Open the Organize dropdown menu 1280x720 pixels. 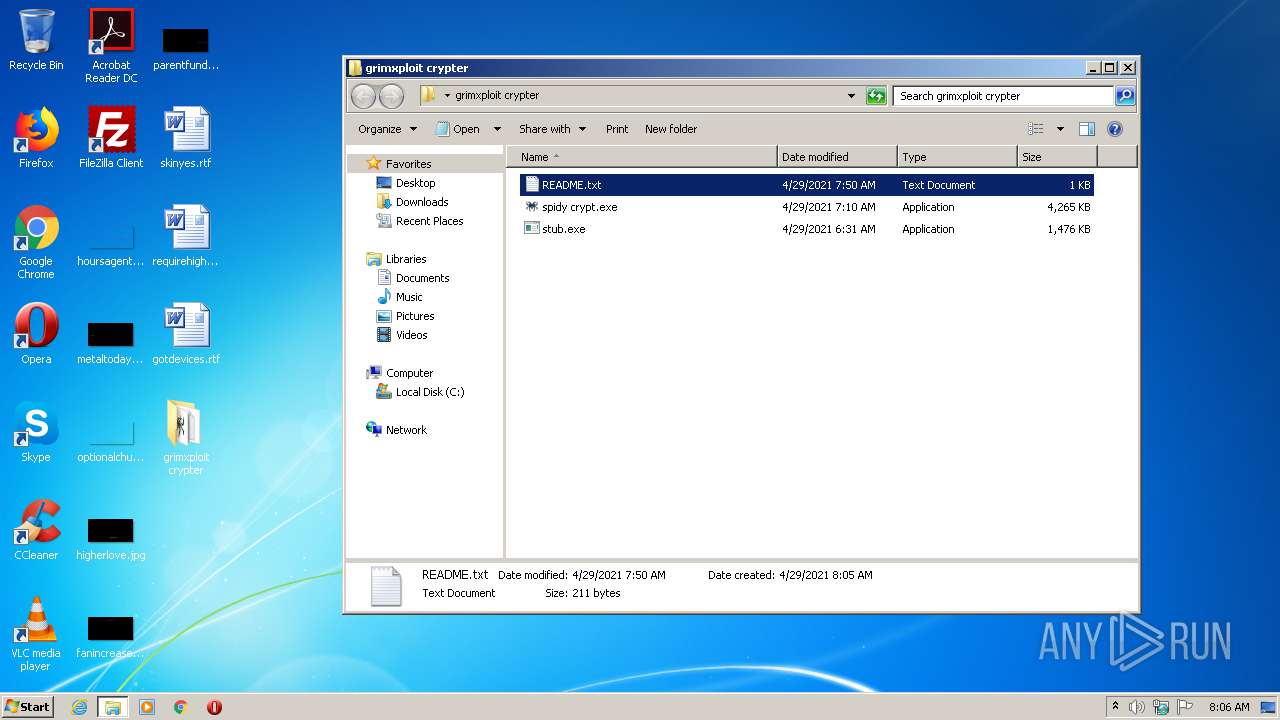click(x=387, y=129)
